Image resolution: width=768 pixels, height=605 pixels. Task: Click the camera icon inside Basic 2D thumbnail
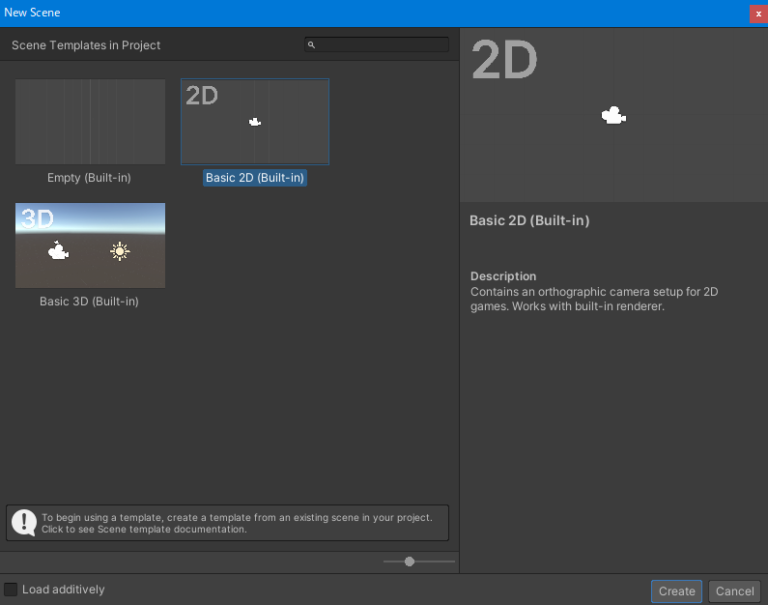pos(255,122)
